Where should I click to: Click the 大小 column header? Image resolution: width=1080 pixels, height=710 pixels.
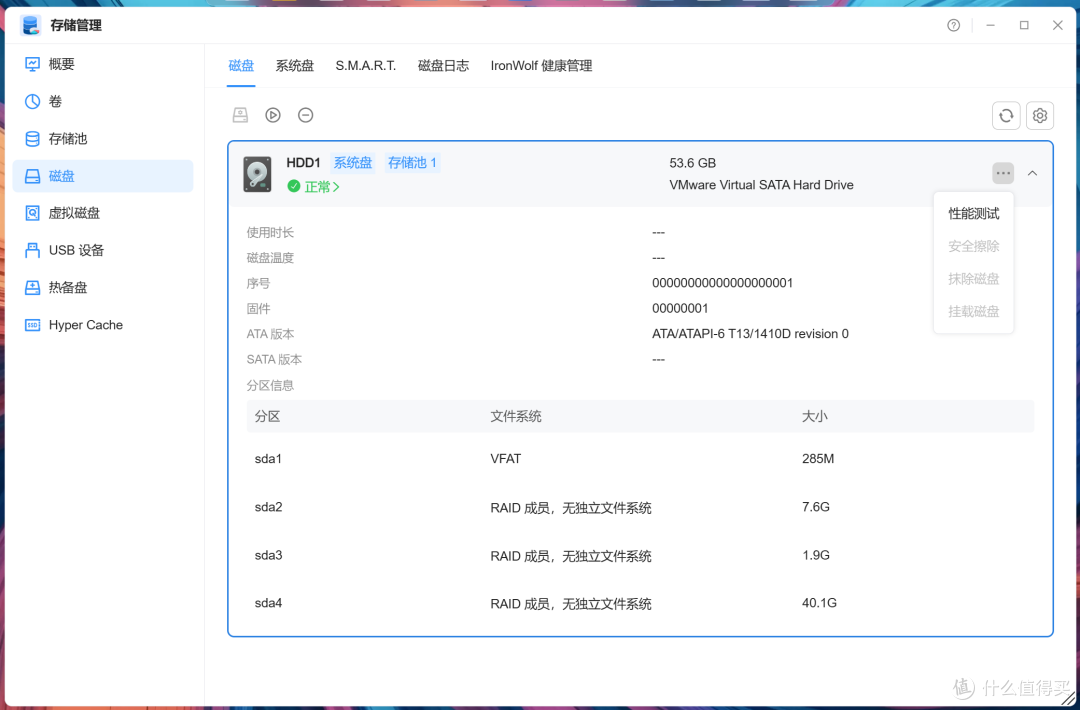click(815, 416)
